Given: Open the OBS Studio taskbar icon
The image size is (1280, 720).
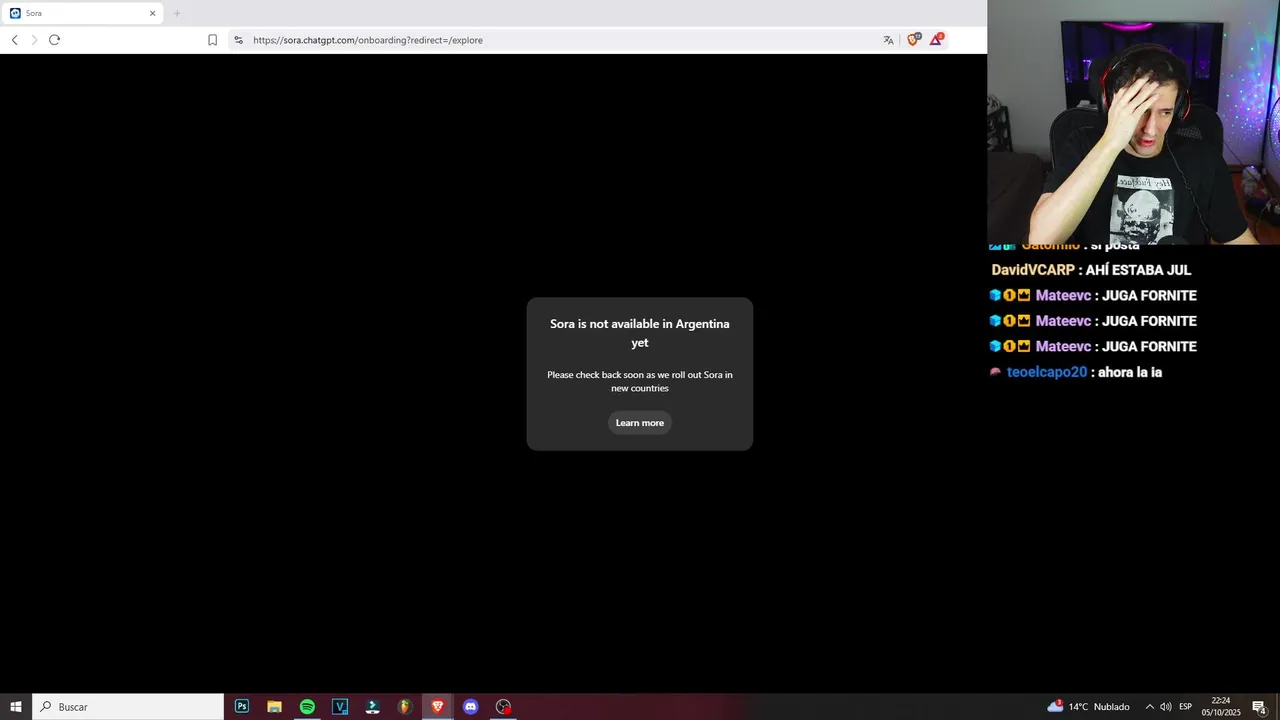Looking at the screenshot, I should click(x=503, y=707).
